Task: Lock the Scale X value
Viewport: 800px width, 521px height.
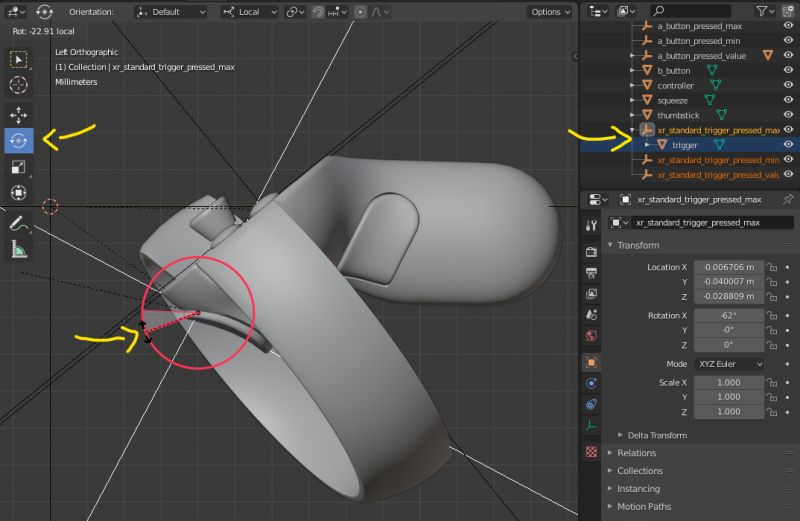Action: 772,382
